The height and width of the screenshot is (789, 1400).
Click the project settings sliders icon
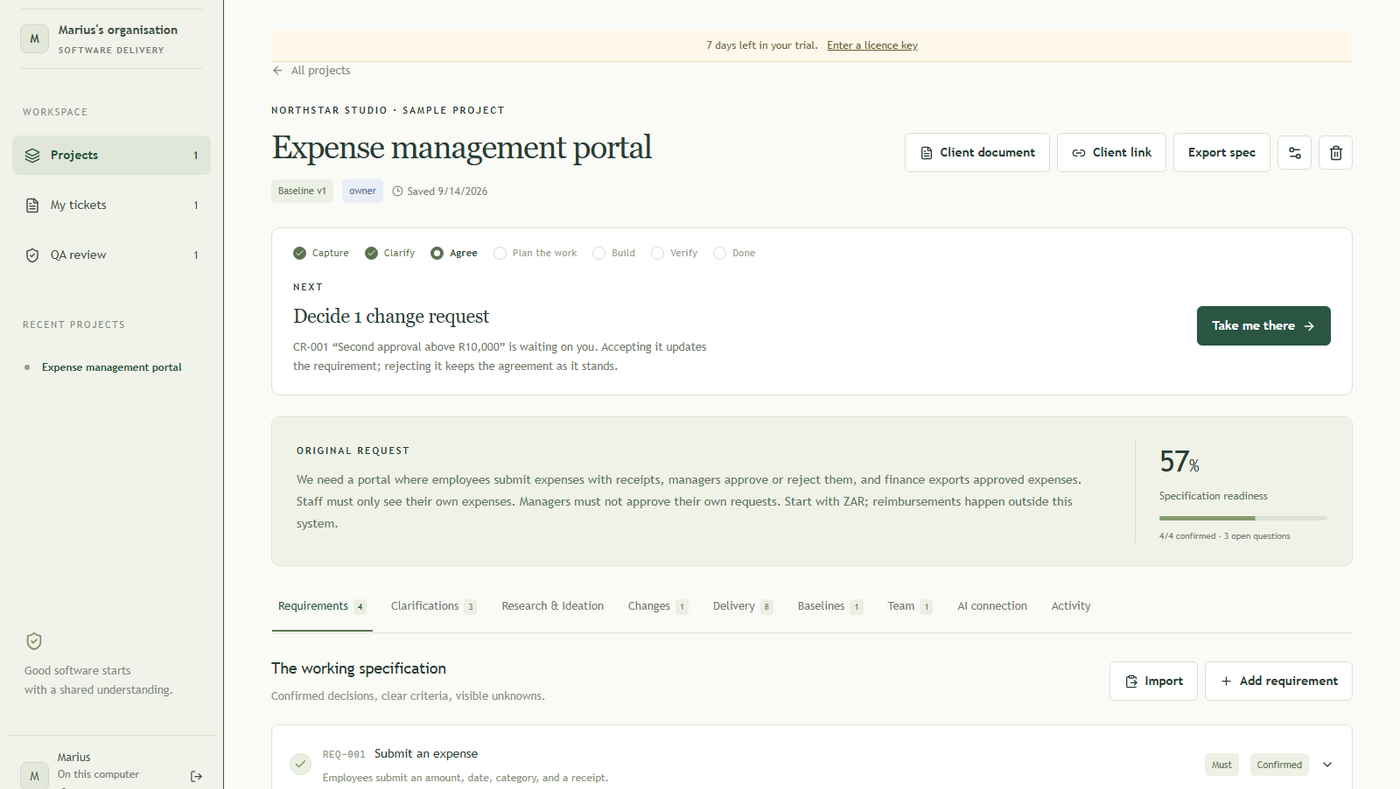pyautogui.click(x=1294, y=153)
